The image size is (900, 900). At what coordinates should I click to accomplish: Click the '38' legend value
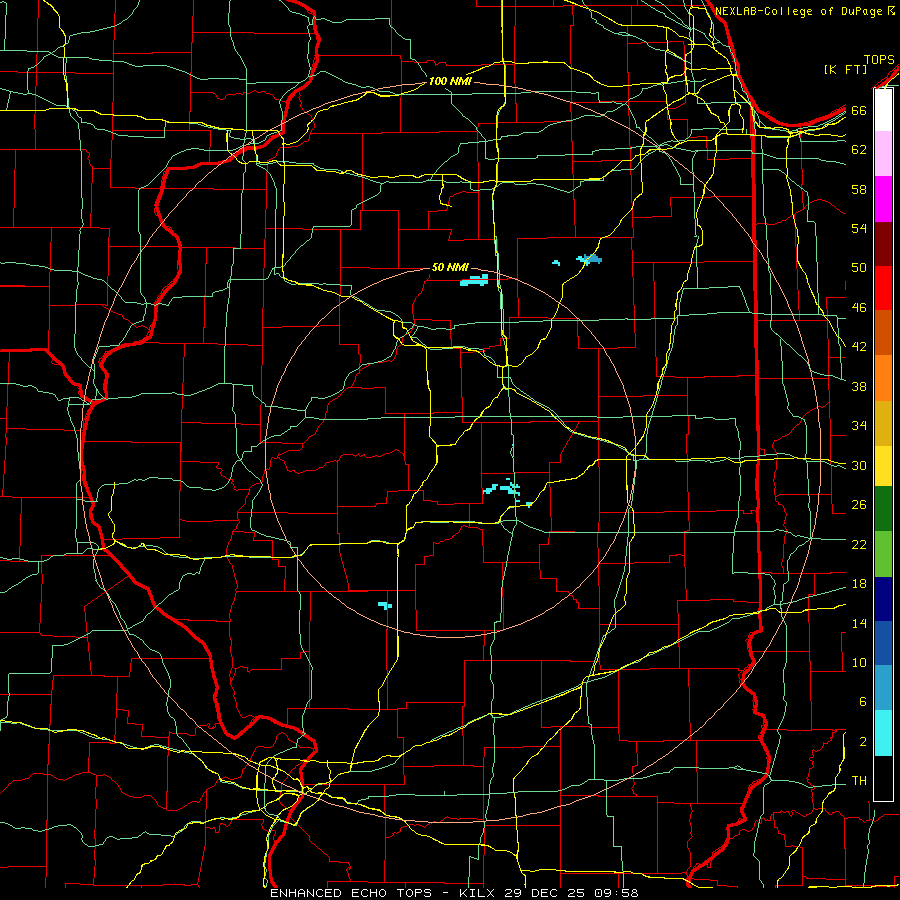pyautogui.click(x=859, y=386)
